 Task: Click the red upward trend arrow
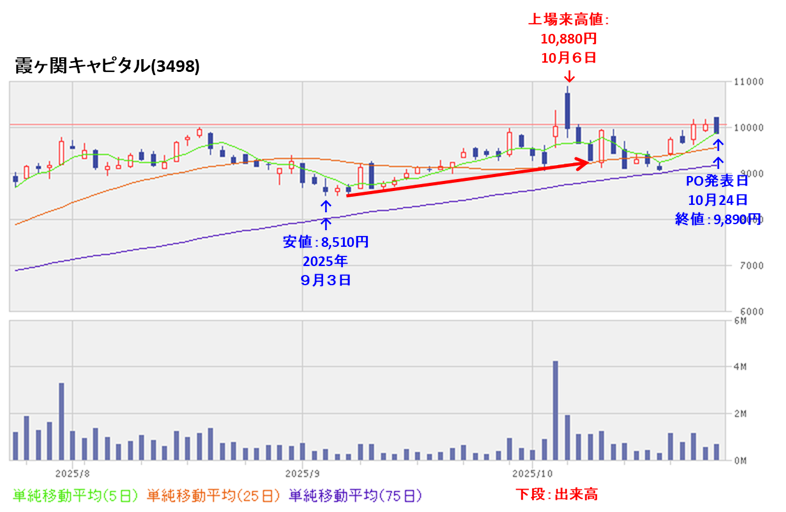point(462,180)
